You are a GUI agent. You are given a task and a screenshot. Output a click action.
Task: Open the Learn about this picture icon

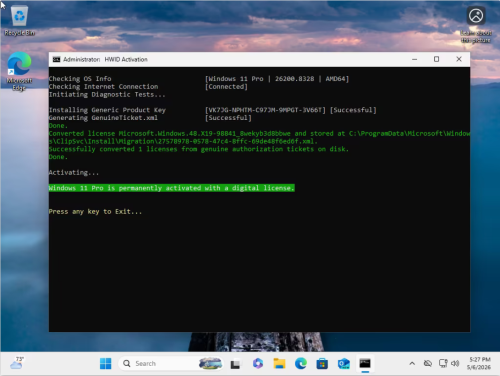click(476, 26)
